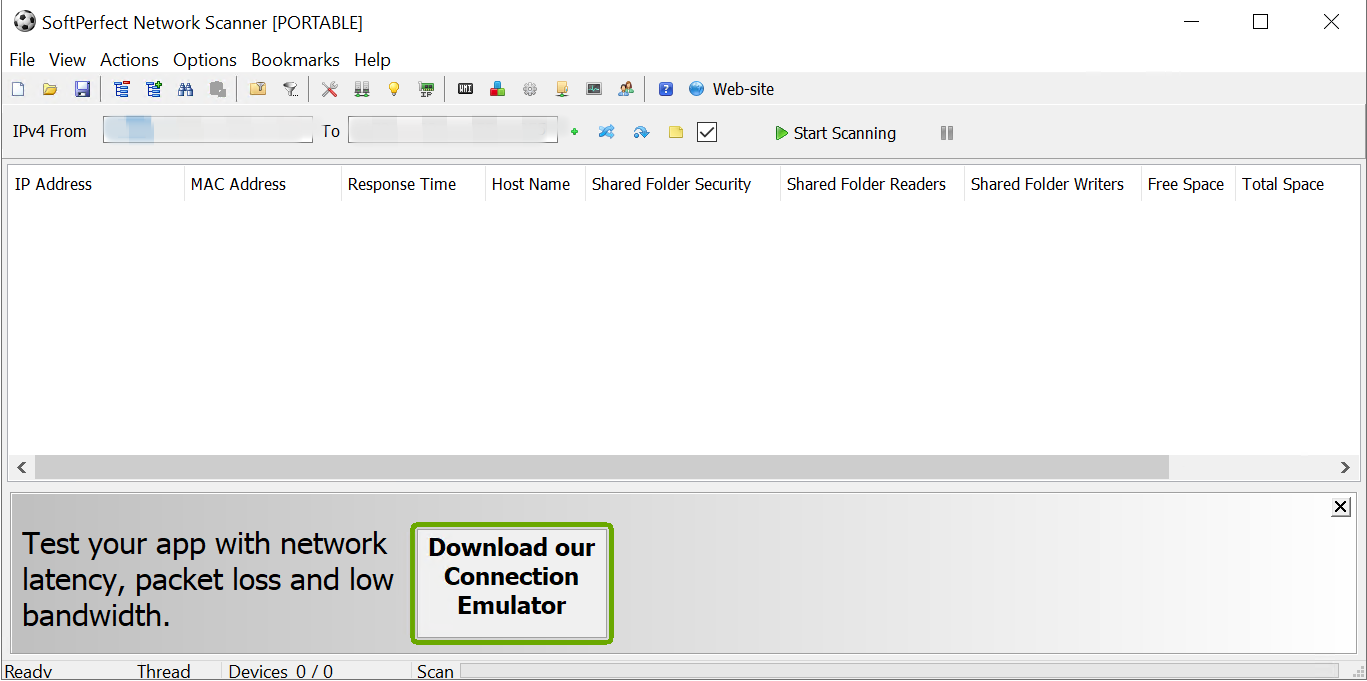Open the View menu
1367x681 pixels.
click(x=68, y=60)
